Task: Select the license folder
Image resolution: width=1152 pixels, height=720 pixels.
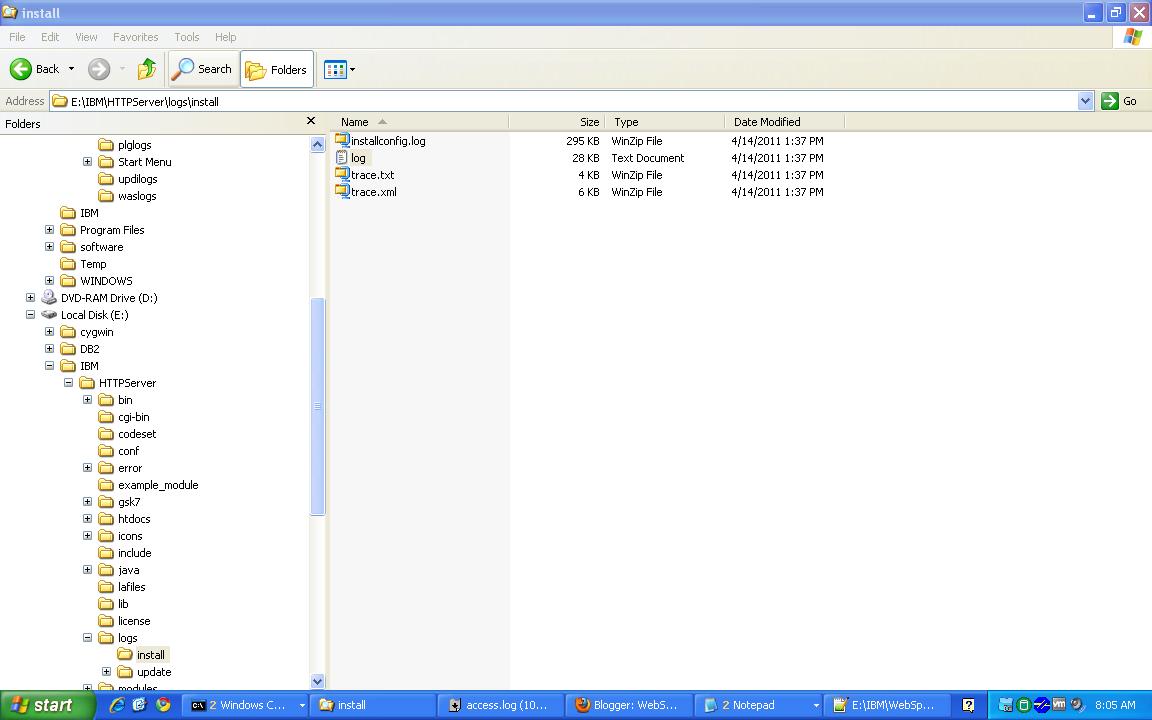Action: 124,621
